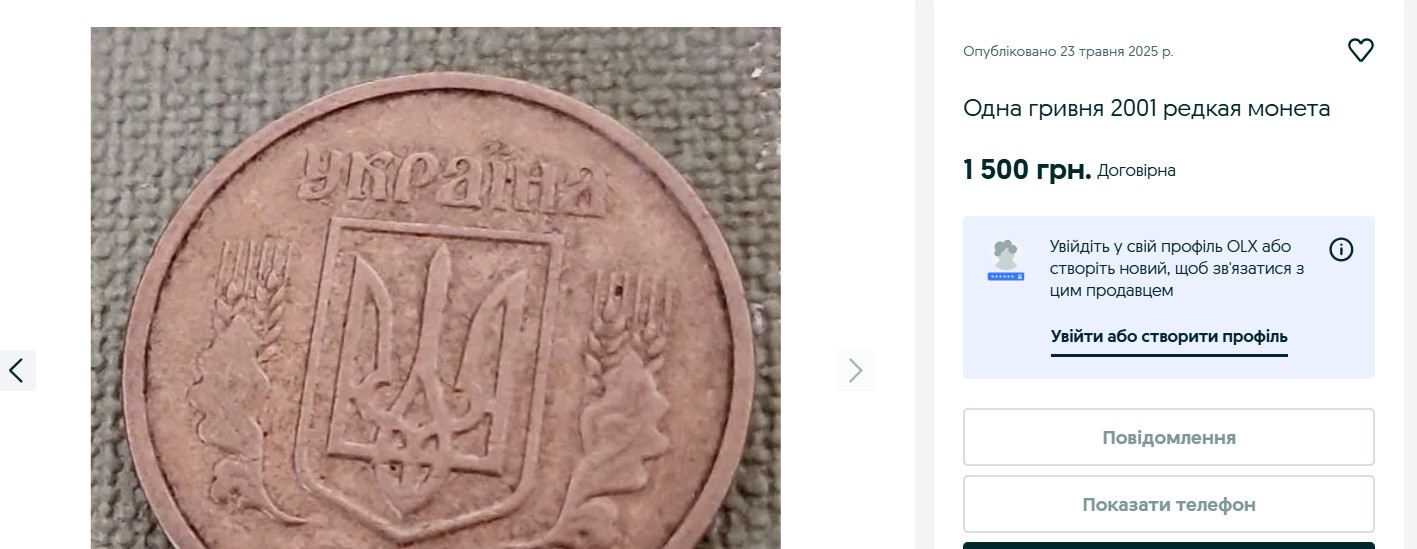Screen dimensions: 1417x549
Task: Click the Опубліковано 23 травня 2025 date
Action: (1068, 51)
